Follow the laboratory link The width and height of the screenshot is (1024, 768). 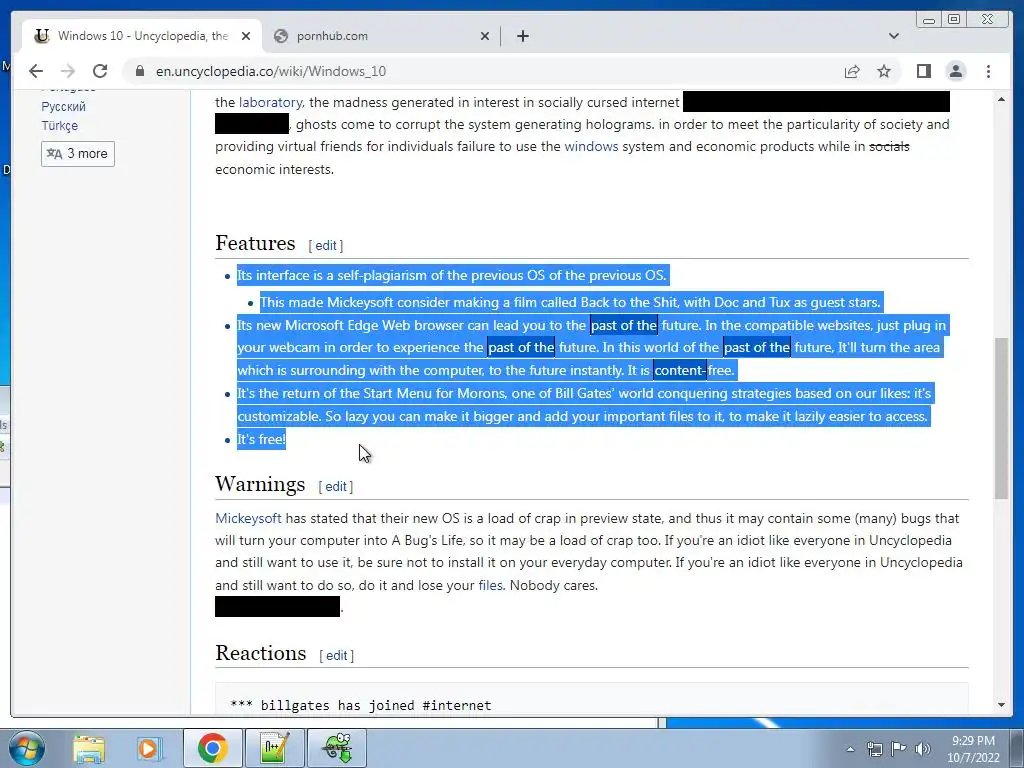coord(270,103)
